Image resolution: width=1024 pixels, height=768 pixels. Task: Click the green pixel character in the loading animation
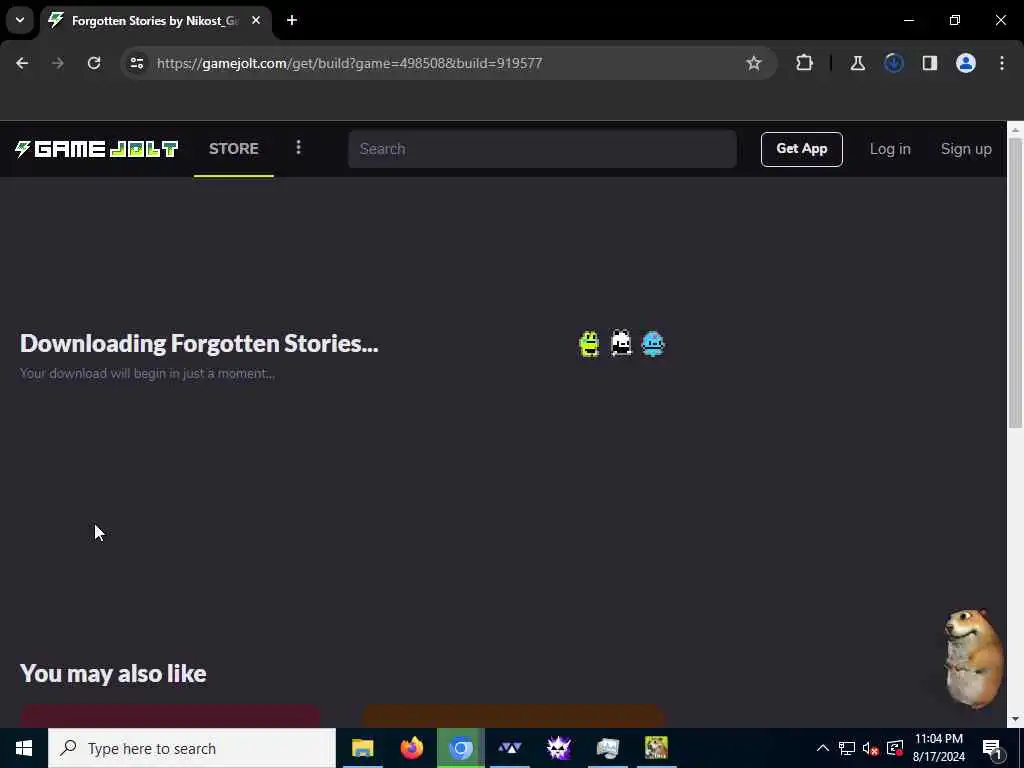click(x=589, y=344)
